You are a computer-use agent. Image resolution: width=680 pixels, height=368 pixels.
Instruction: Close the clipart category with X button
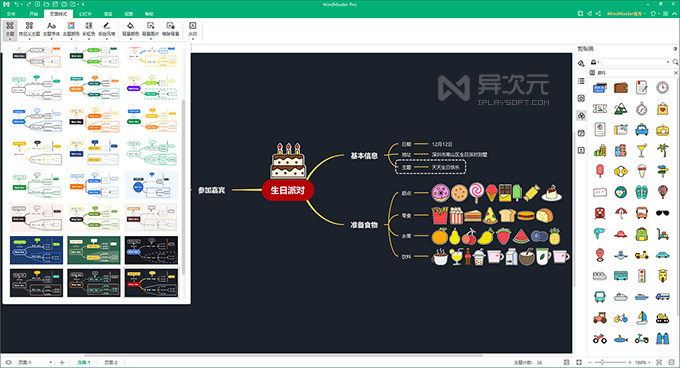point(675,73)
